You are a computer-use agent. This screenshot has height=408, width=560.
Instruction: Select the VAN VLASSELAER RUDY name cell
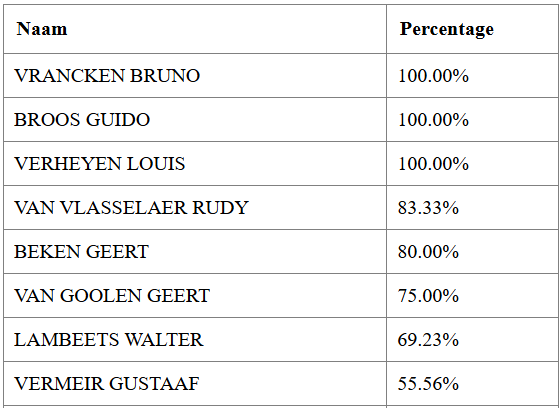tap(195, 208)
